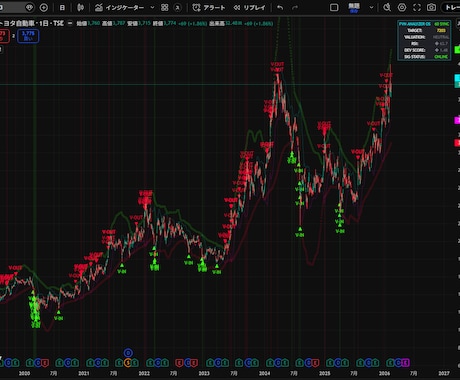Click the 2024 label on time axis
The width and height of the screenshot is (460, 380).
tap(264, 373)
